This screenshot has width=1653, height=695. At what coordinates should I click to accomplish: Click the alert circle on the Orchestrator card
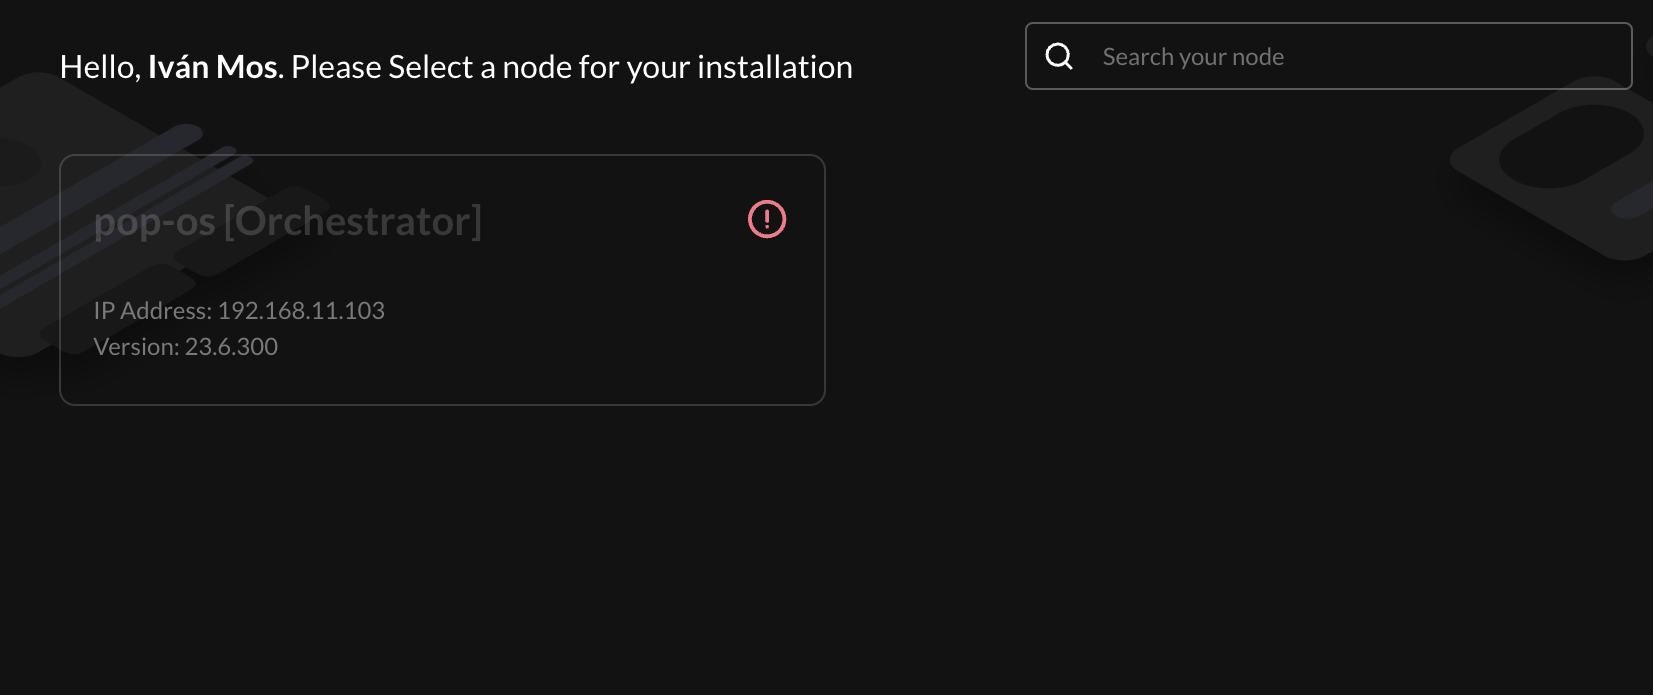(x=766, y=219)
